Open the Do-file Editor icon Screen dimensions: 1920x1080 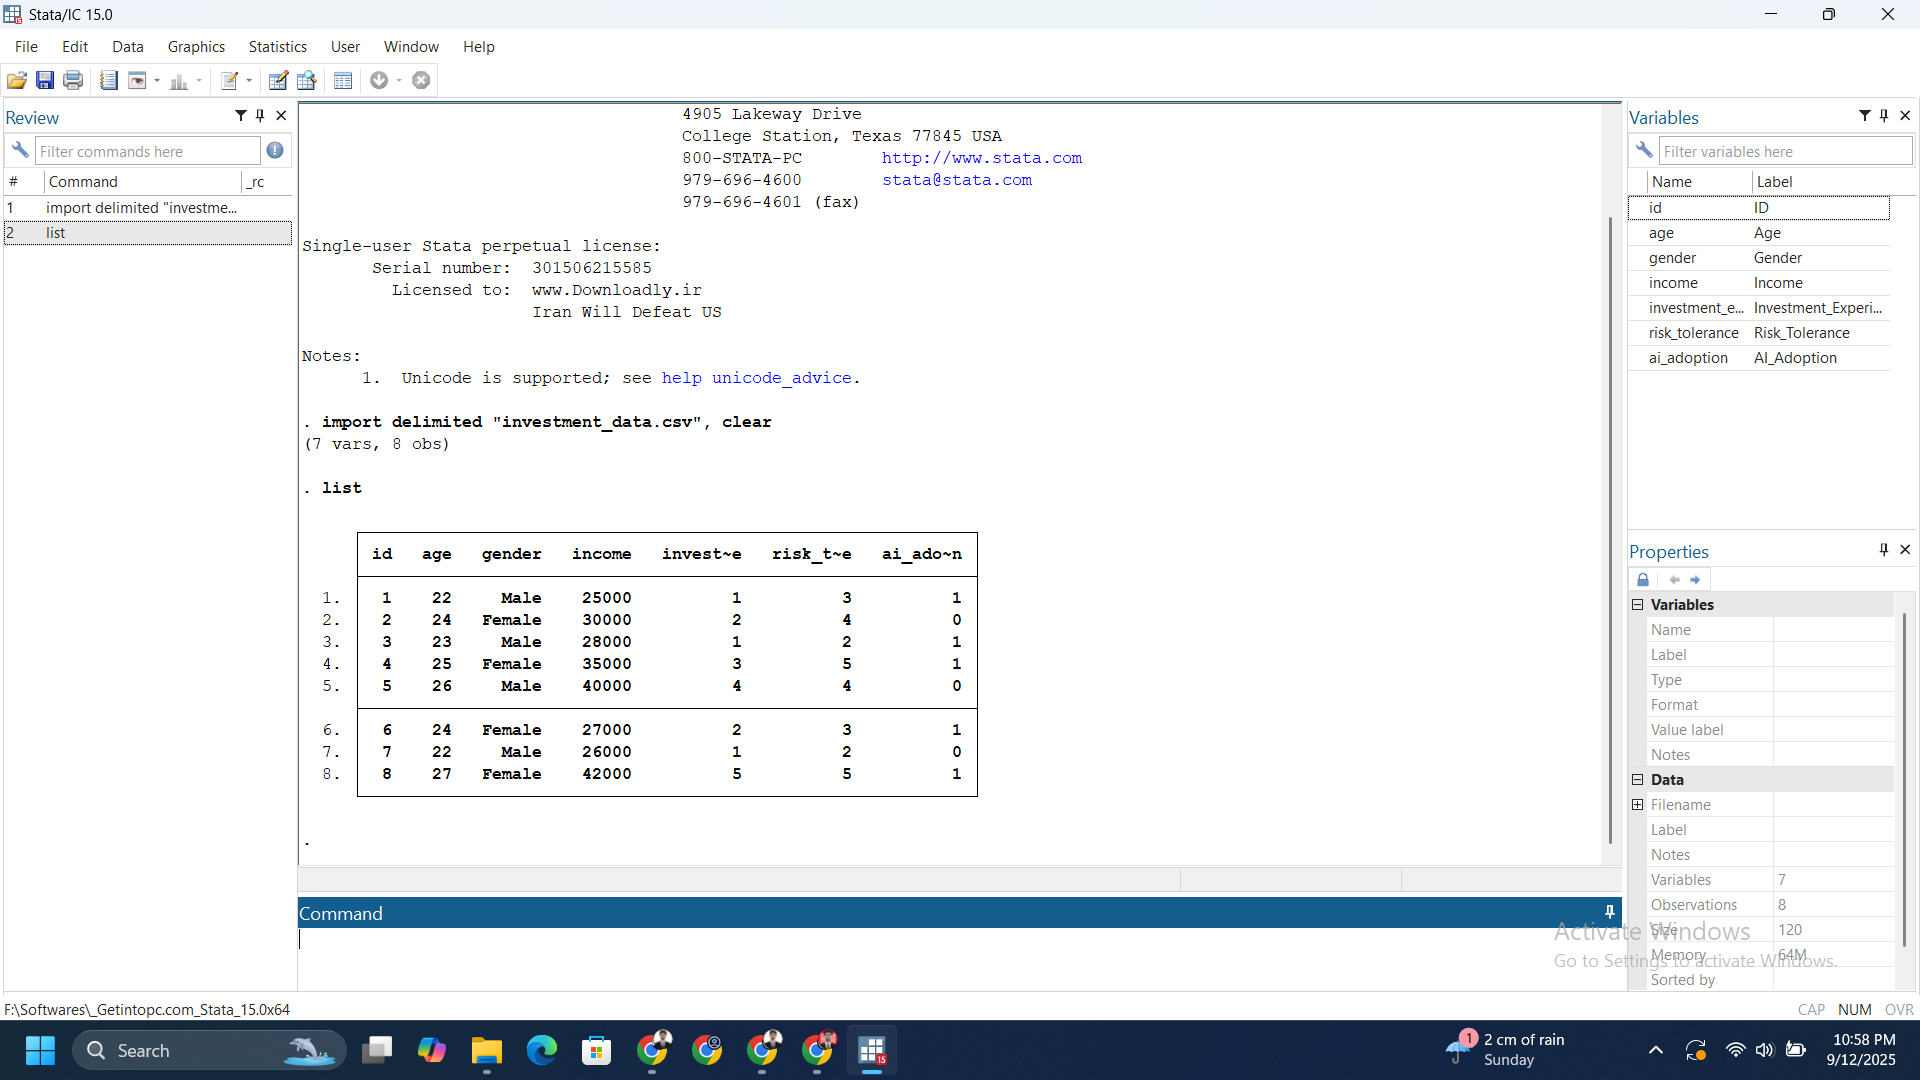tap(229, 80)
